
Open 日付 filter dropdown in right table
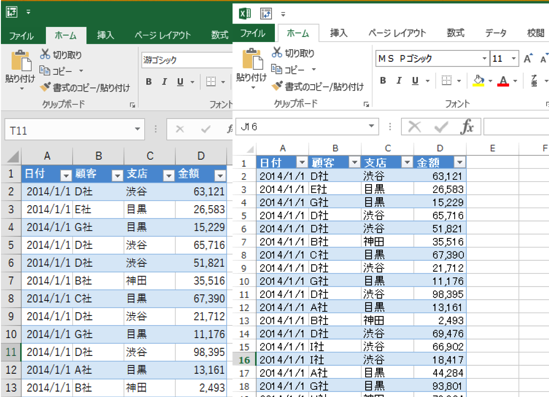tap(302, 162)
